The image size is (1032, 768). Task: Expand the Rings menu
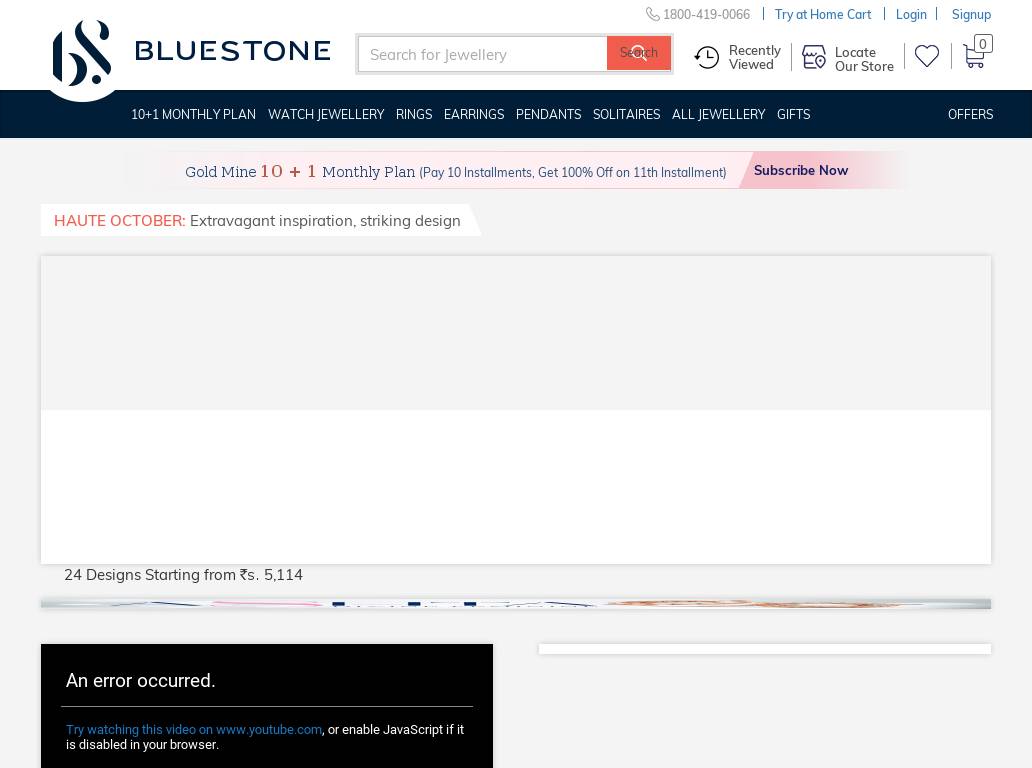point(414,115)
